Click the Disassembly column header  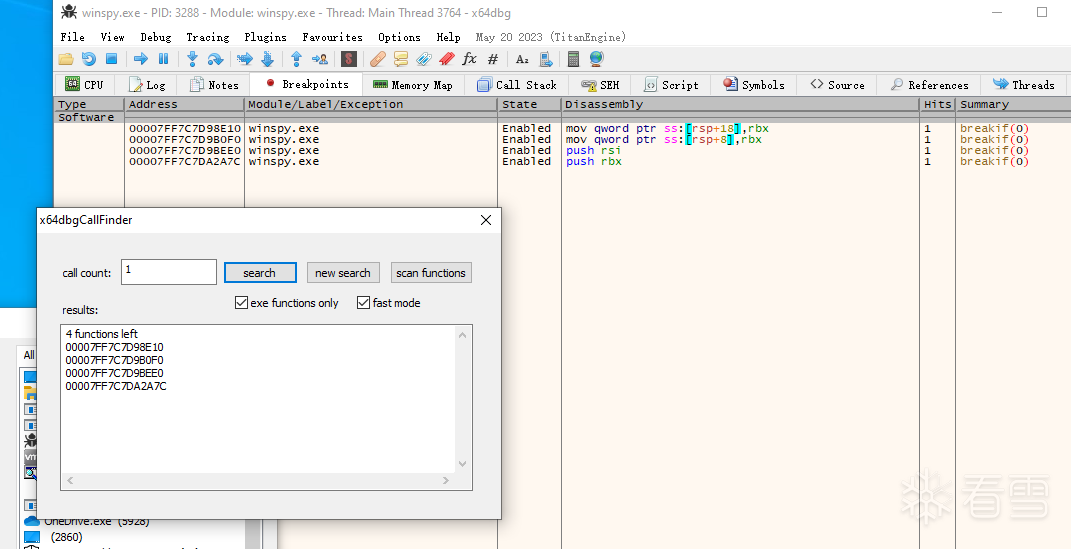740,104
